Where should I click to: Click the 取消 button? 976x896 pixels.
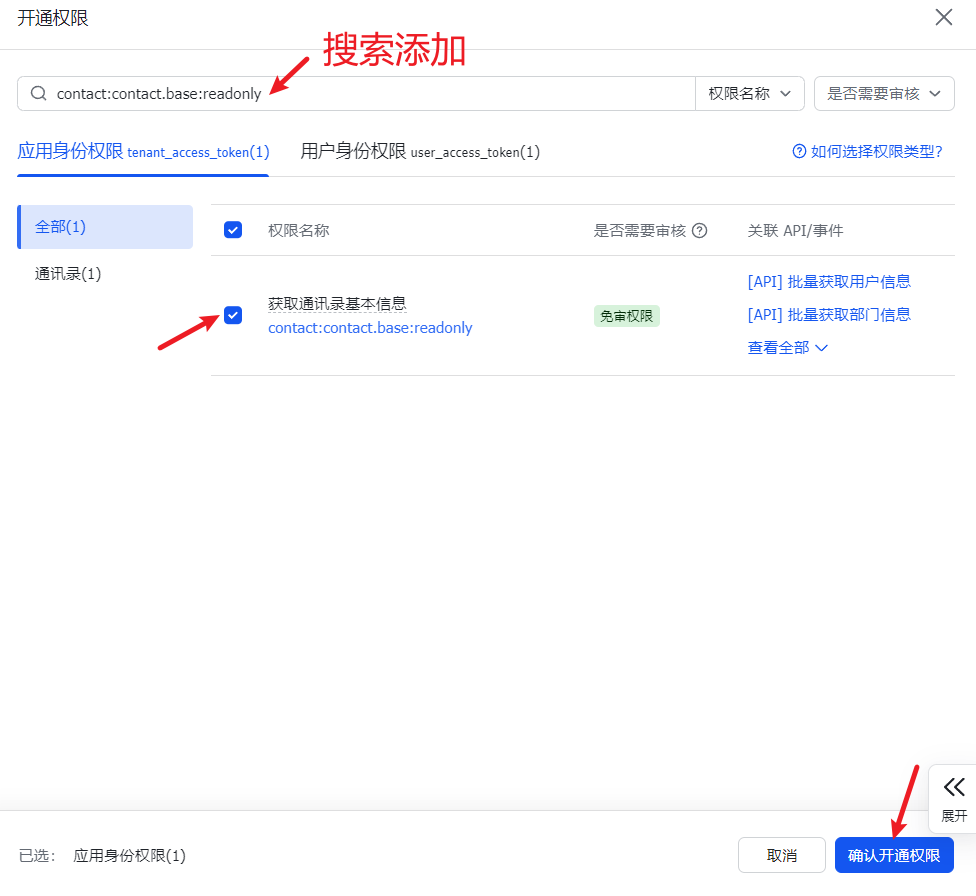pos(781,856)
